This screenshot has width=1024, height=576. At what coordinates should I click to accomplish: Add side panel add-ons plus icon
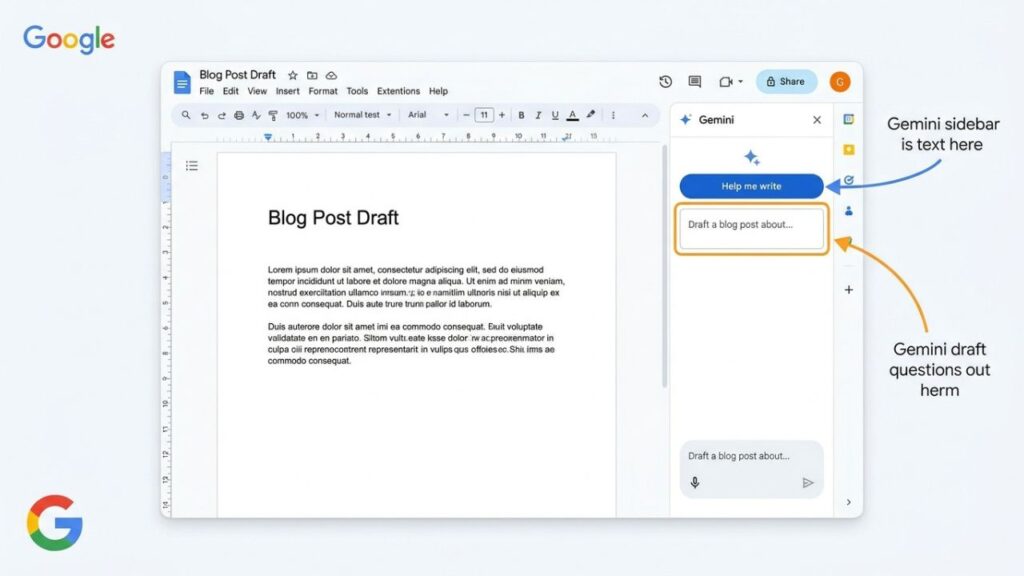(848, 289)
